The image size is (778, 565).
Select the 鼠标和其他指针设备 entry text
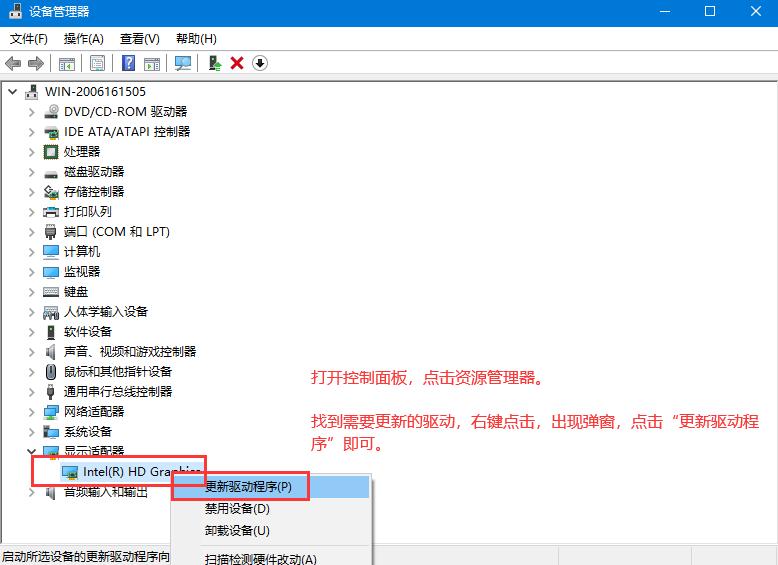click(118, 372)
